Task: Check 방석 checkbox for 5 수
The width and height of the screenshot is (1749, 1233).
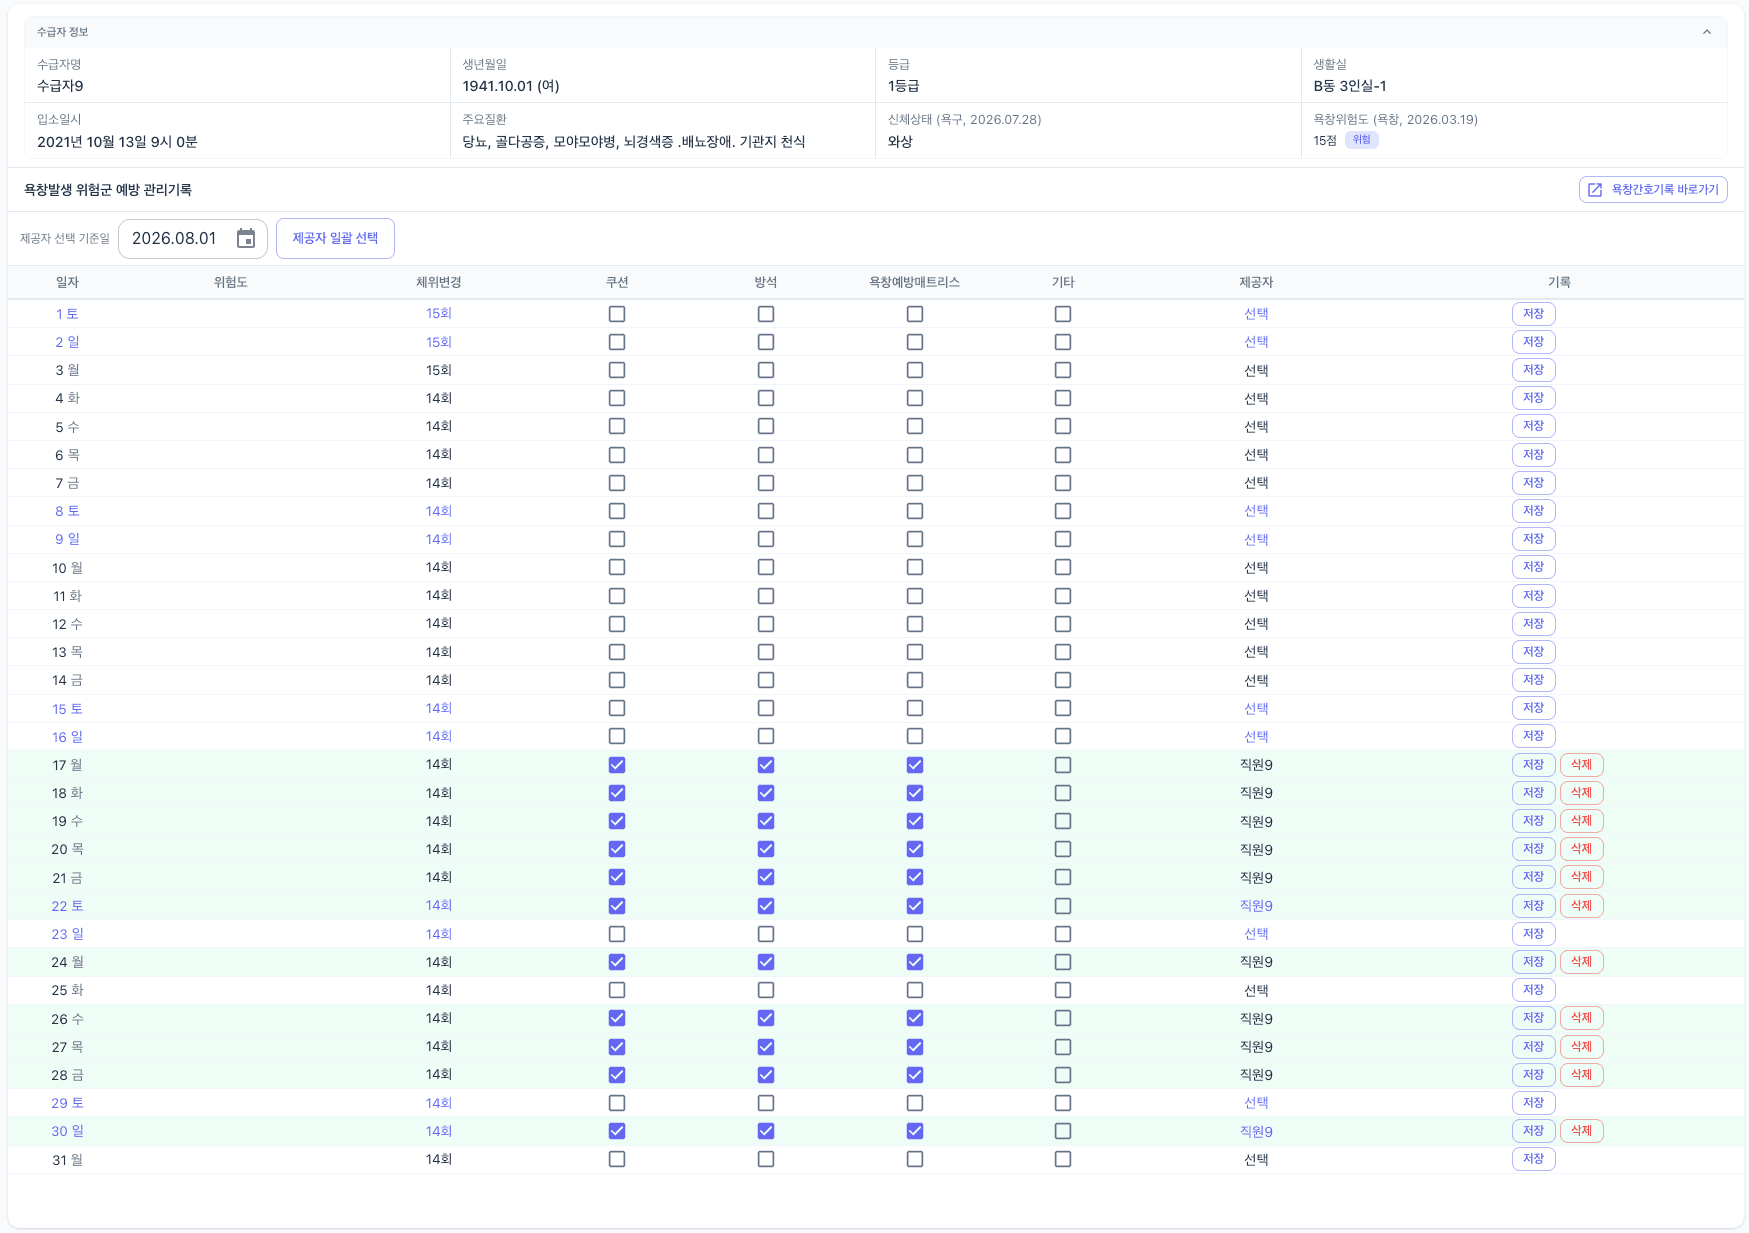Action: (x=766, y=426)
